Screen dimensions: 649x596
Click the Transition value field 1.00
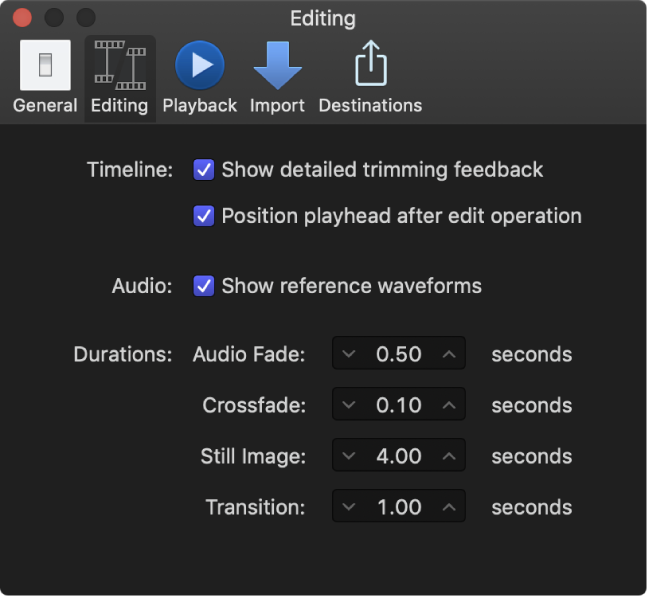(x=398, y=507)
